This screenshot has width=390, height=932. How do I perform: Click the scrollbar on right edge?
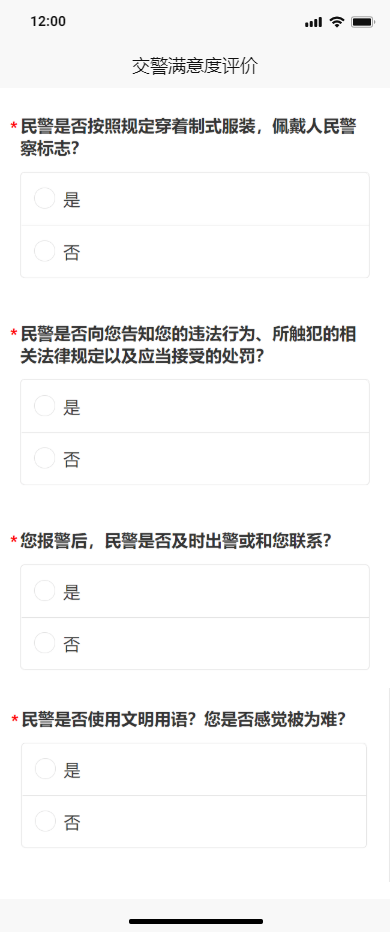[389, 785]
